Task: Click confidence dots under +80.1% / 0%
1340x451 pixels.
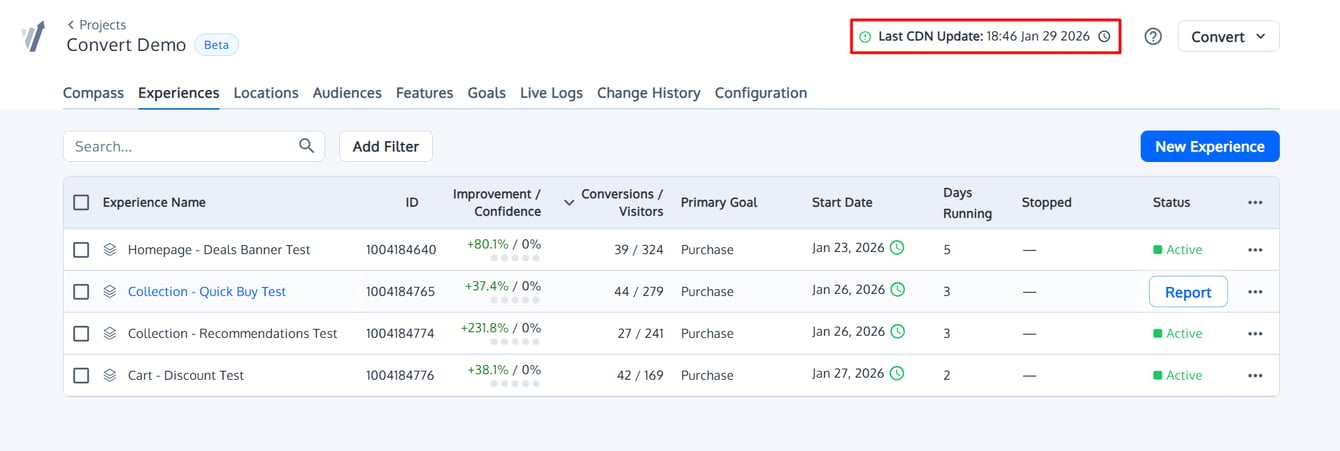Action: tap(516, 258)
